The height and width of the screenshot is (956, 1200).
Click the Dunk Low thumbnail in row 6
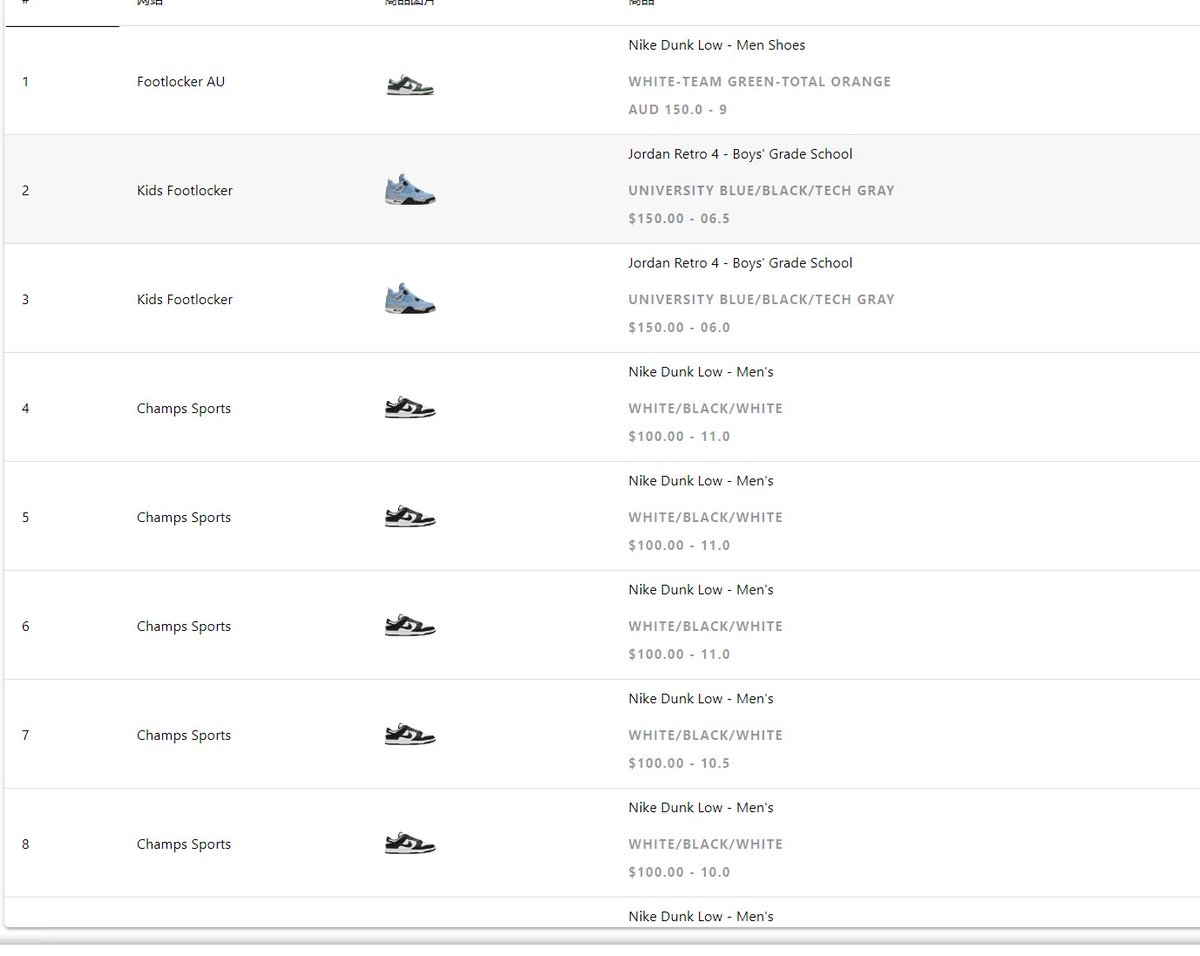410,626
